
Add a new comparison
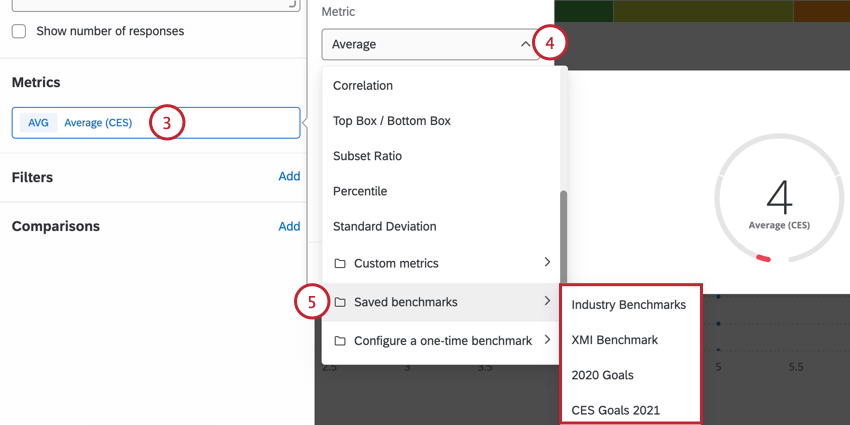click(289, 226)
